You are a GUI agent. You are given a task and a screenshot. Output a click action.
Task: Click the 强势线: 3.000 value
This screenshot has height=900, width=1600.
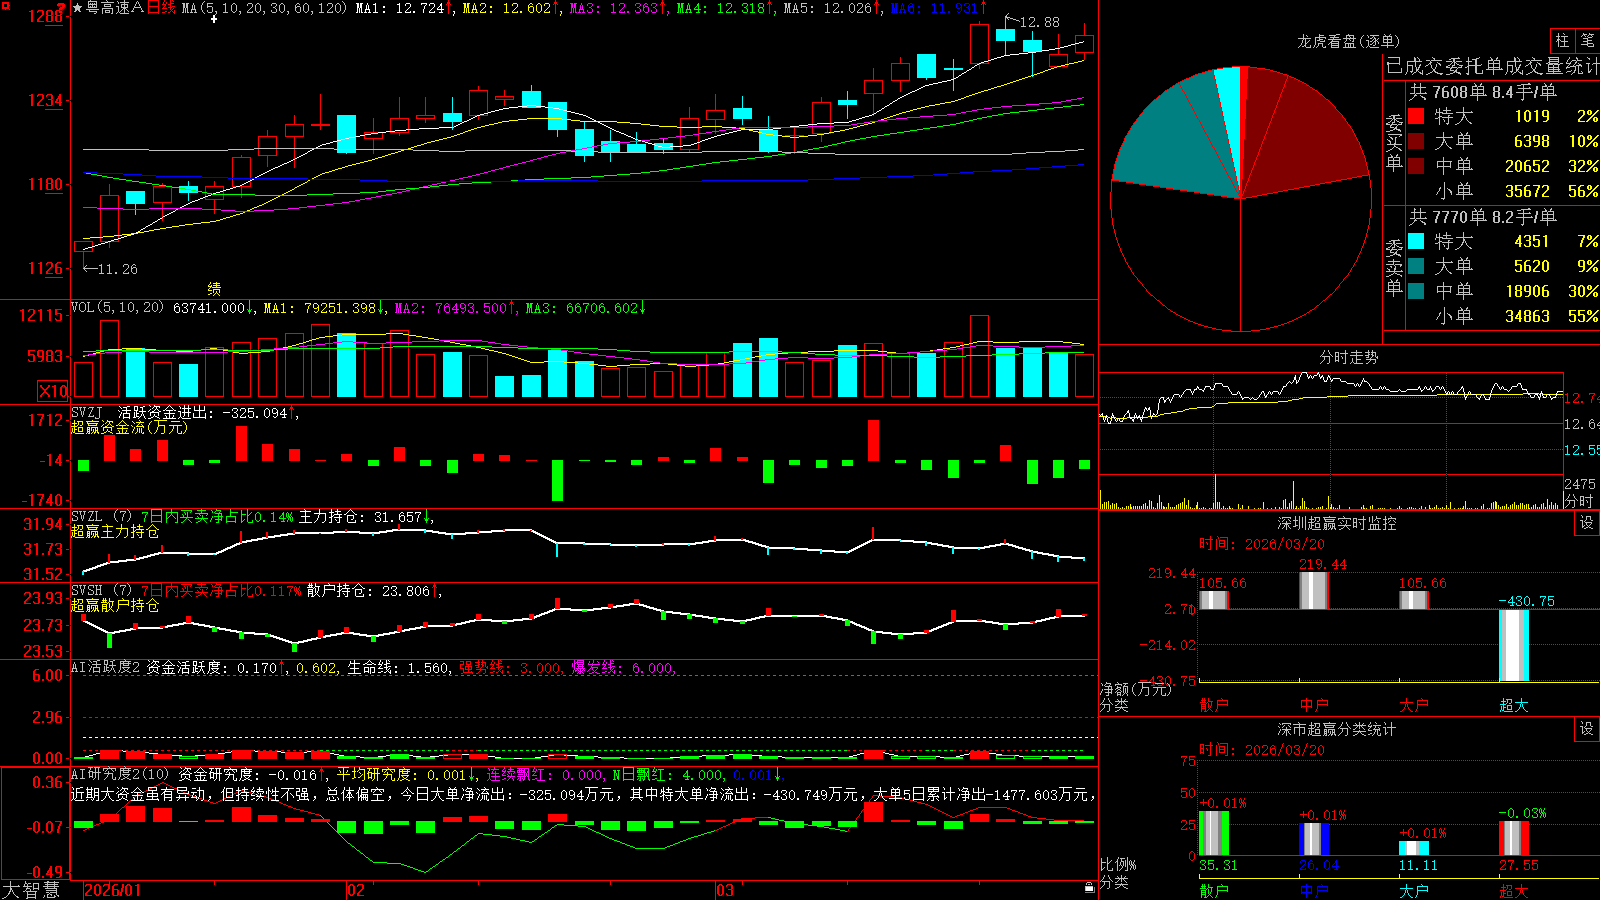[x=510, y=668]
